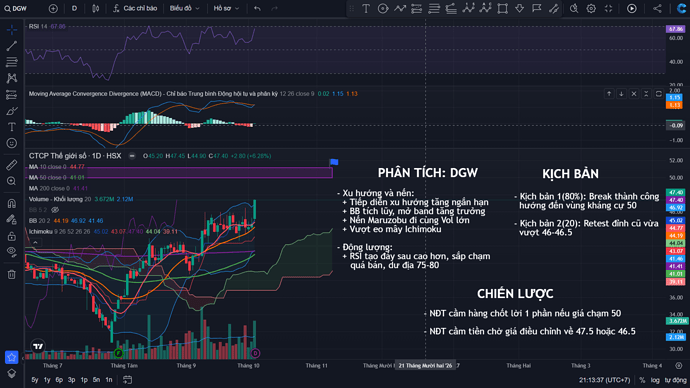Open the object tree layers icon
The height and width of the screenshot is (388, 690).
[x=12, y=373]
